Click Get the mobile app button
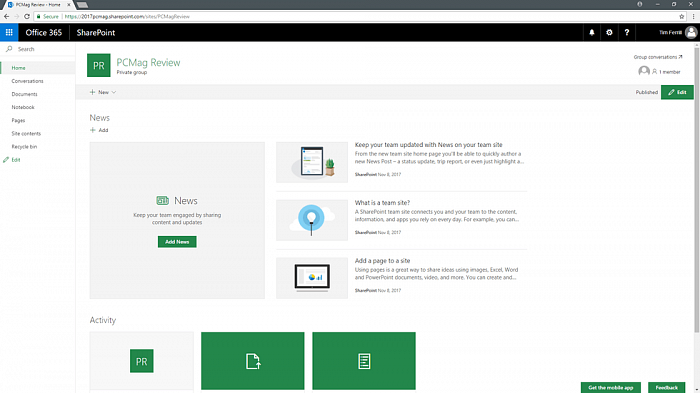 pos(610,388)
